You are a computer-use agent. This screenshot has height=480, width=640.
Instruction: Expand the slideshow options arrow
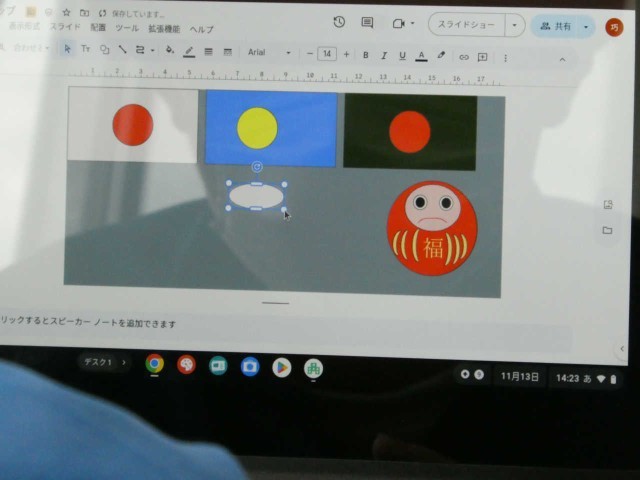514,25
